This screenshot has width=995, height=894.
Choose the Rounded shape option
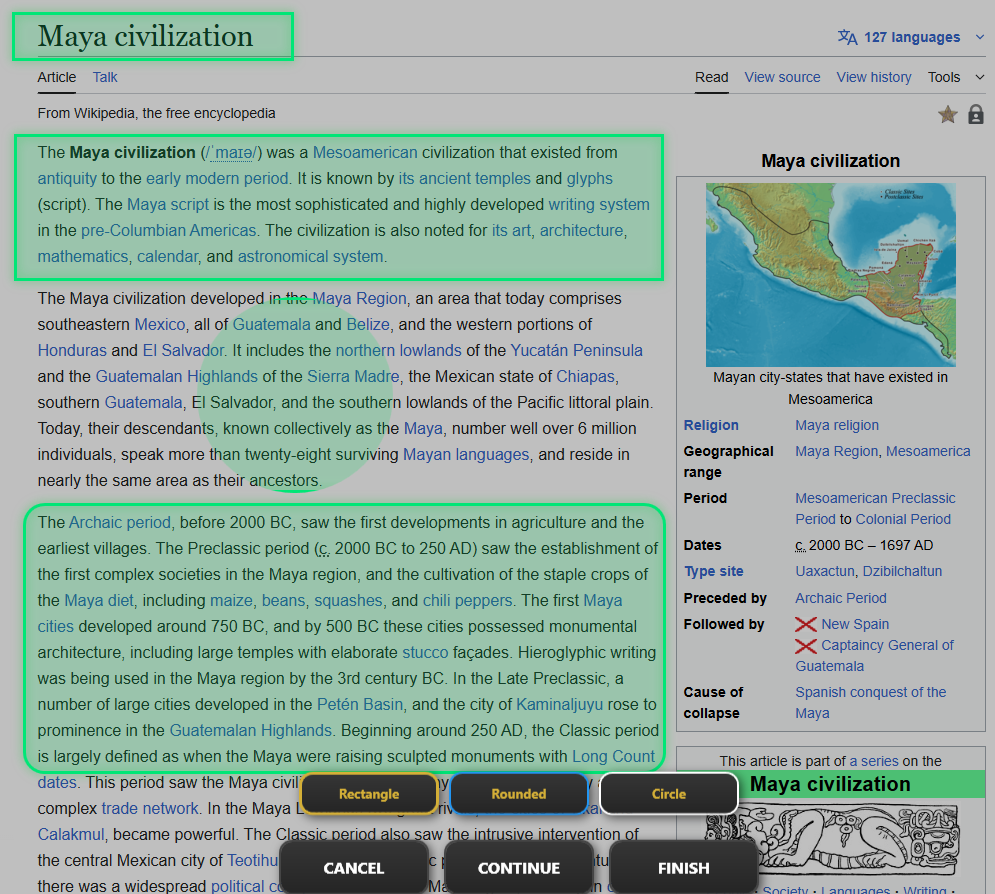(519, 794)
